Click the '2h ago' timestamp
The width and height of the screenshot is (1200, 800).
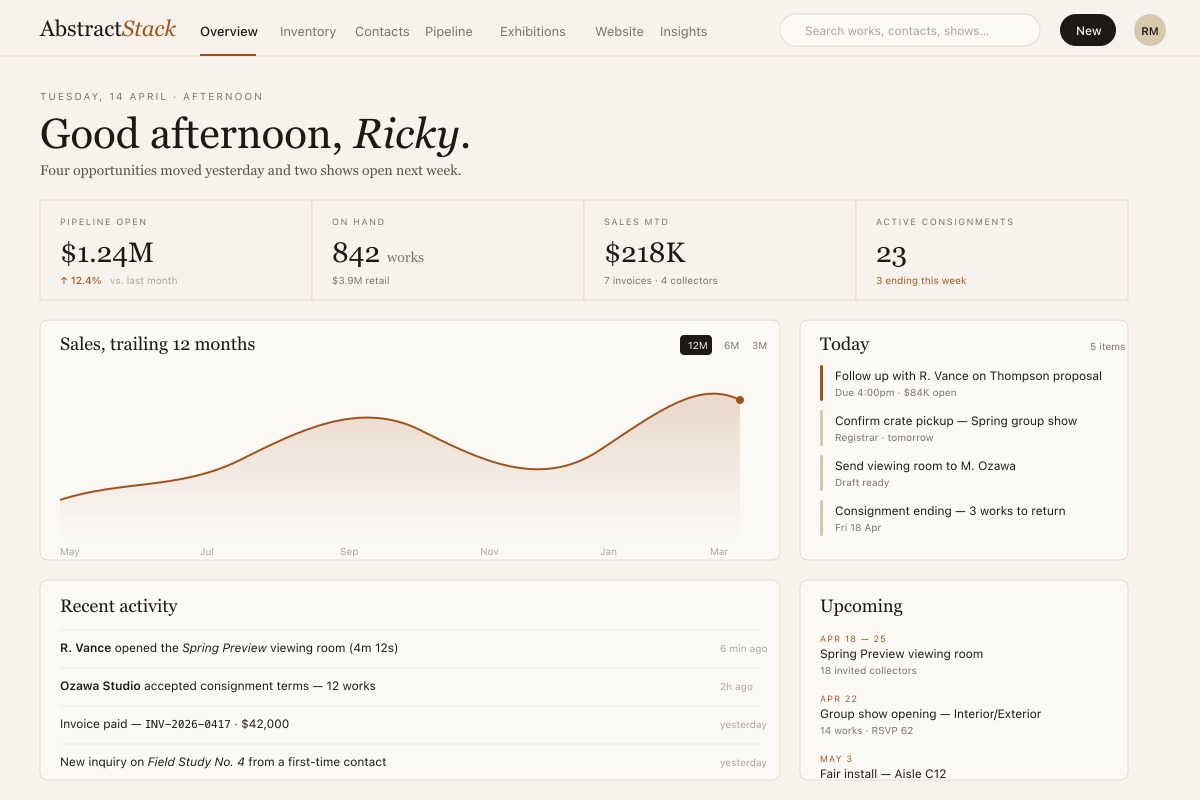point(736,687)
